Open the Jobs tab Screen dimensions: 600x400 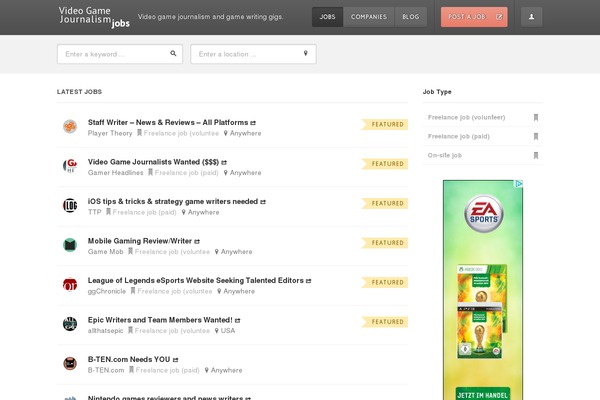327,17
